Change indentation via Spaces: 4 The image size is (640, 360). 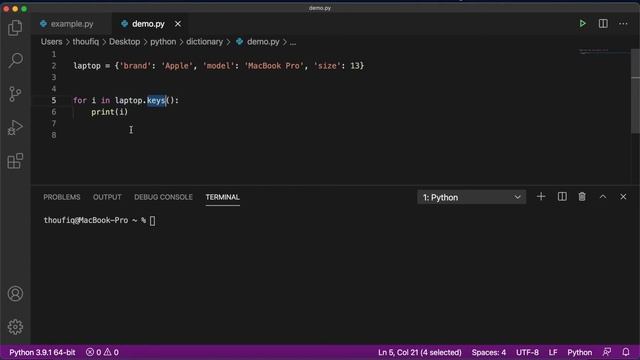pos(489,352)
